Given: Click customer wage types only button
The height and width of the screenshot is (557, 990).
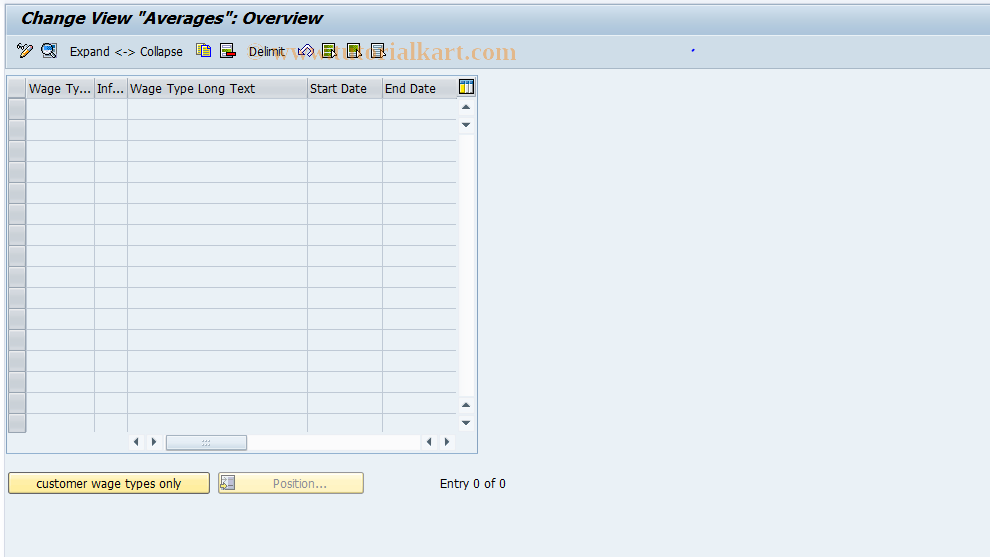Looking at the screenshot, I should point(109,484).
